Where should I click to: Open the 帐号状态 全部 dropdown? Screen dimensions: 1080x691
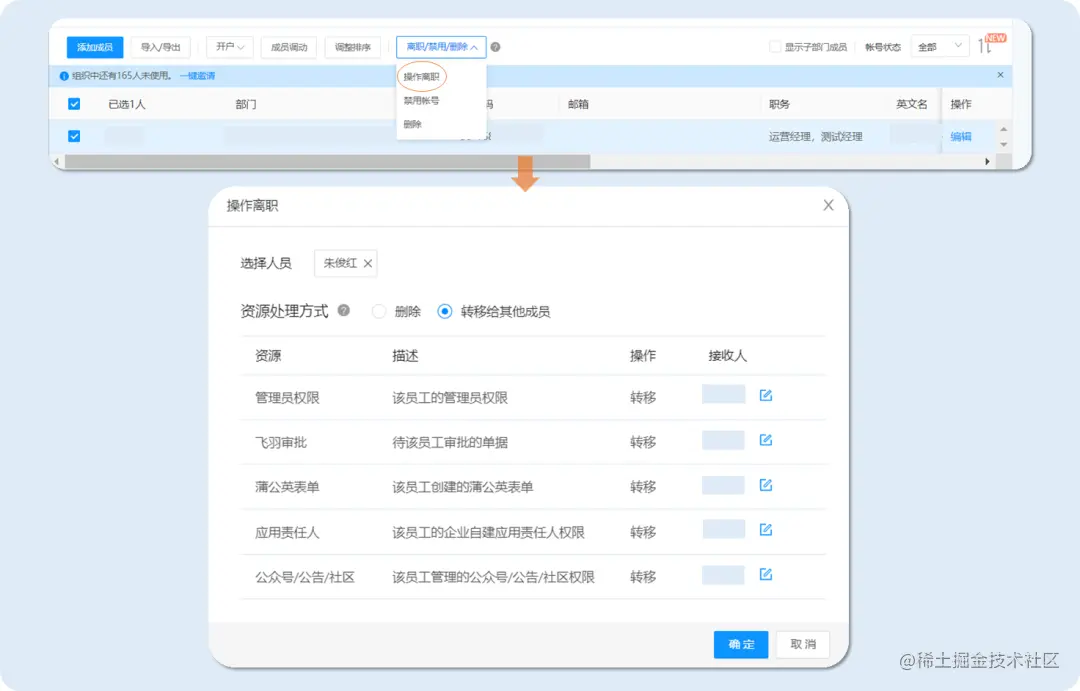[939, 47]
